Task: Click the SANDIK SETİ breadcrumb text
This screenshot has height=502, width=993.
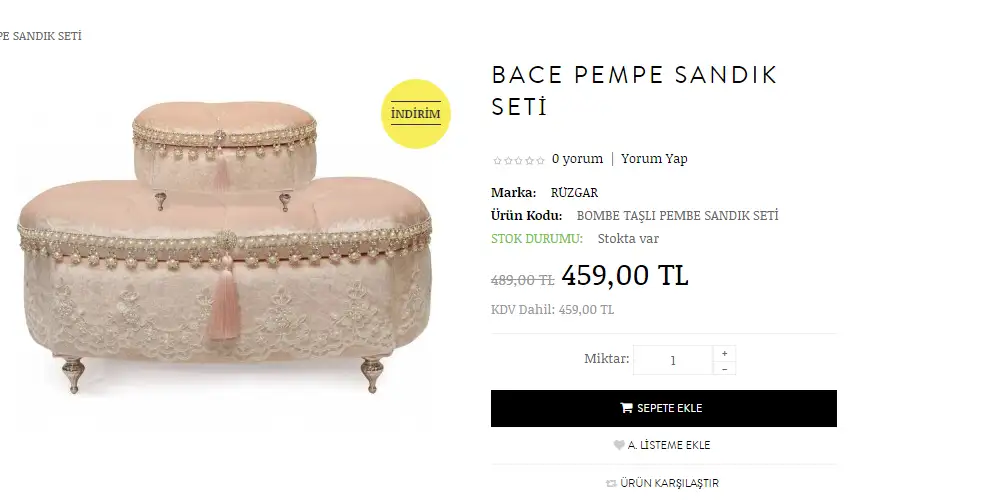Action: click(40, 36)
